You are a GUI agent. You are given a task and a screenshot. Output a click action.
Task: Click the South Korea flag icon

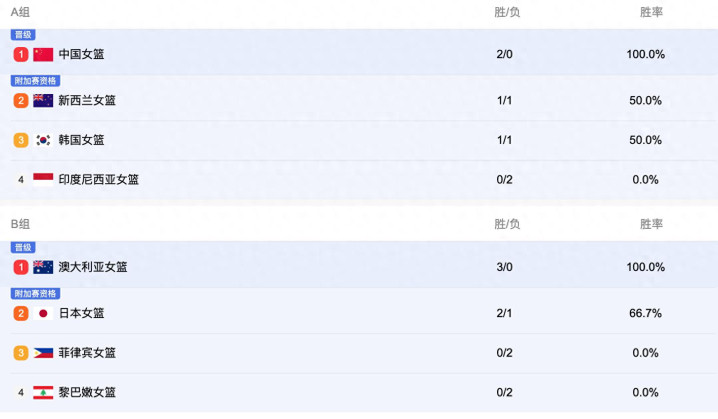pyautogui.click(x=43, y=140)
